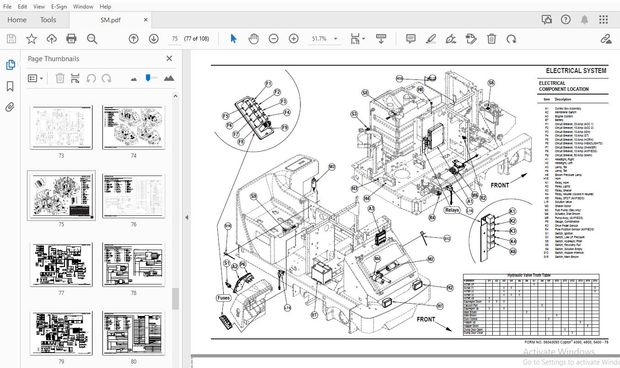The width and height of the screenshot is (620, 368).
Task: Open the Window menu
Action: coord(83,6)
